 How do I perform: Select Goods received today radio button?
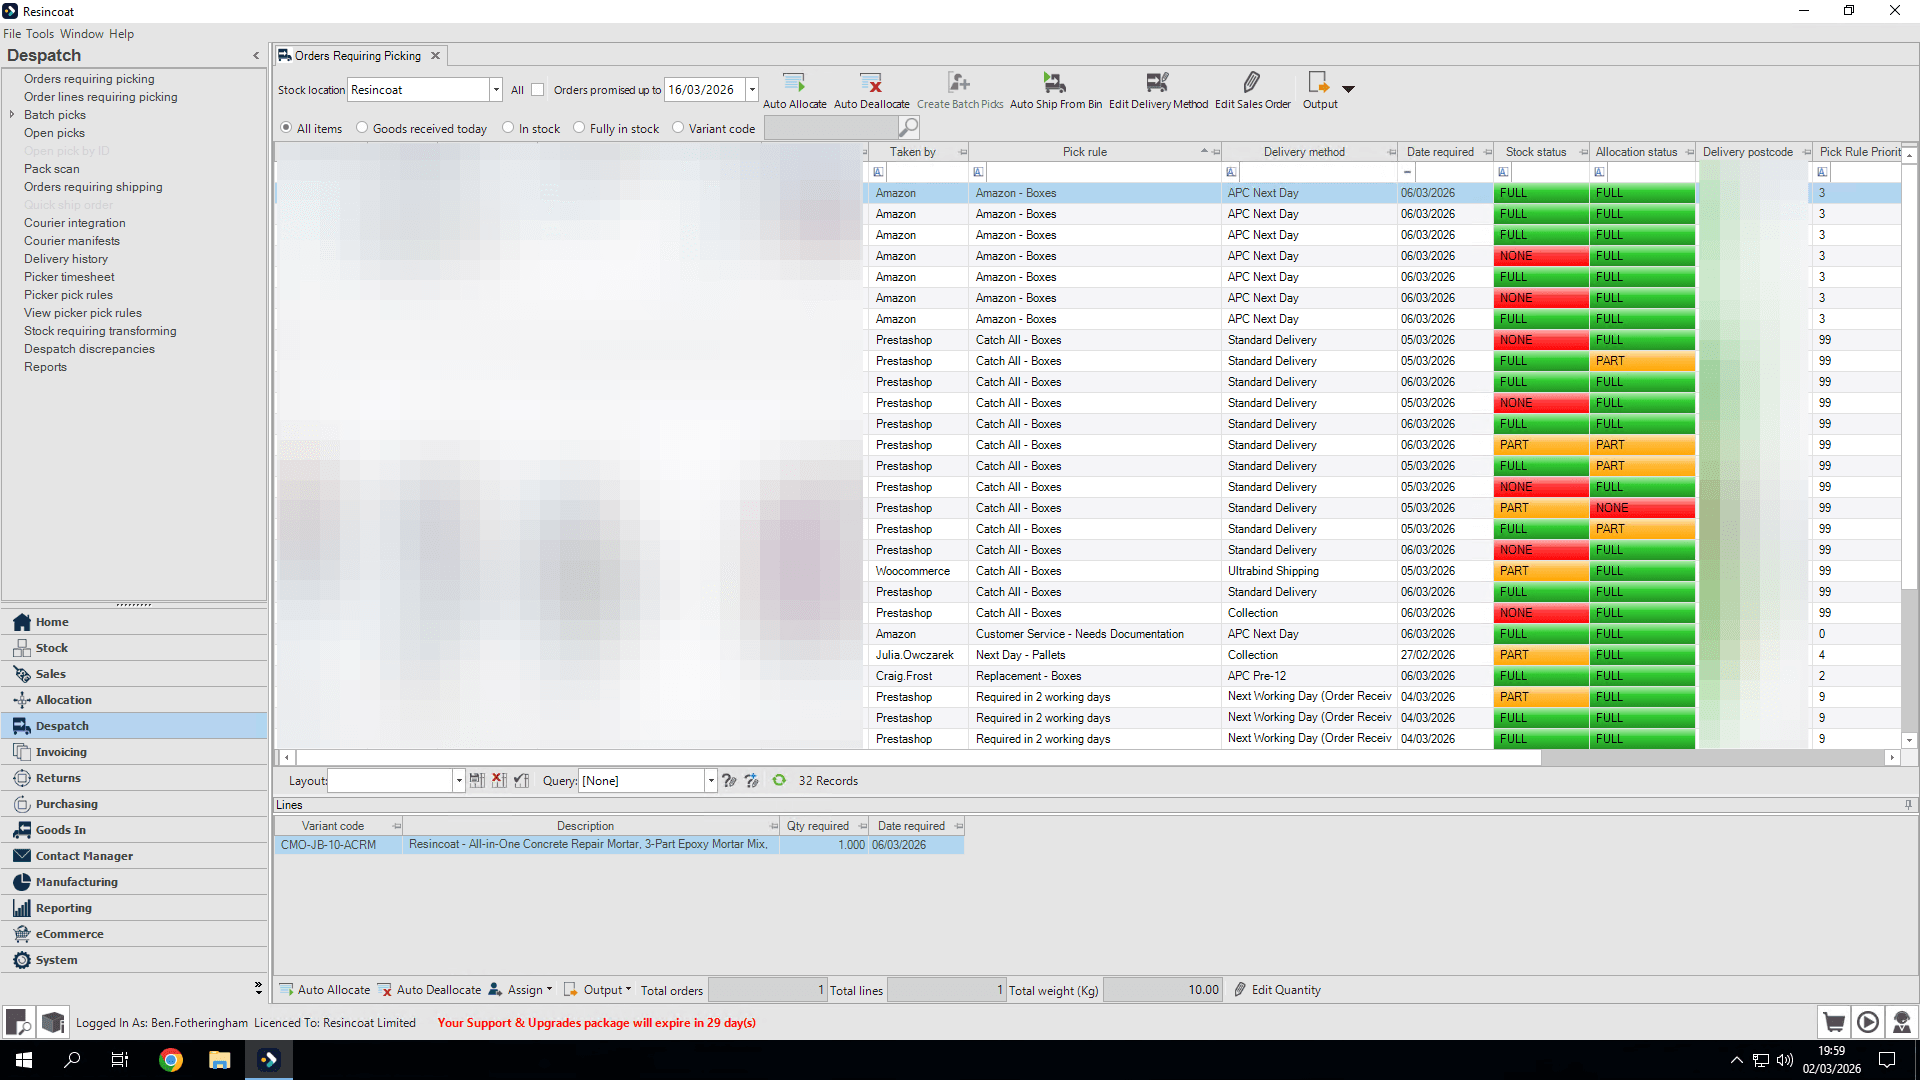pyautogui.click(x=362, y=128)
